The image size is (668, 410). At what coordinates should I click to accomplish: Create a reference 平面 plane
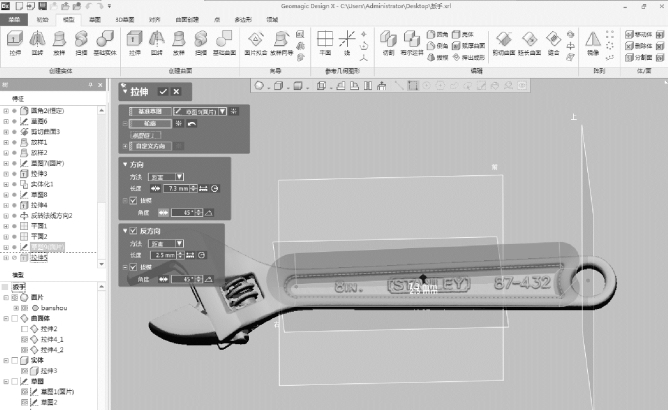click(x=325, y=43)
